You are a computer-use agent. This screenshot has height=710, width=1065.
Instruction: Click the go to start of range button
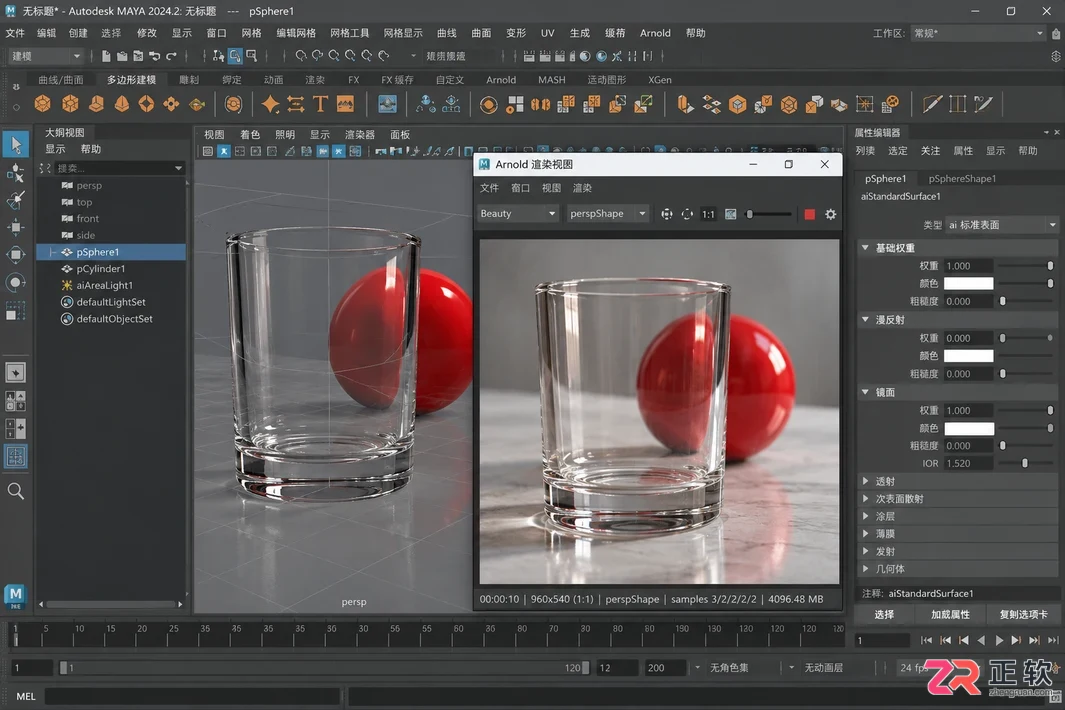point(926,640)
